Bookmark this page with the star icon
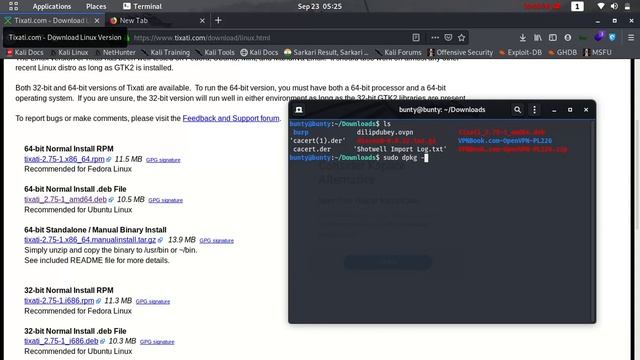Screen dimensions: 640x360 pos(462,38)
